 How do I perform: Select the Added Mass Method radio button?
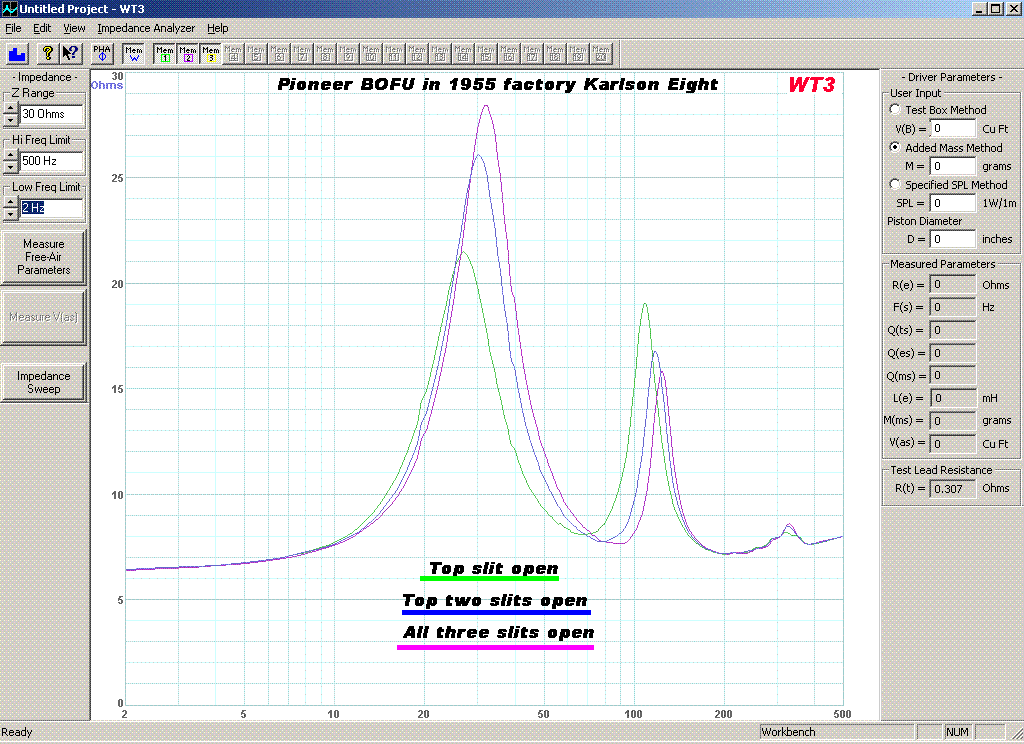pos(895,147)
